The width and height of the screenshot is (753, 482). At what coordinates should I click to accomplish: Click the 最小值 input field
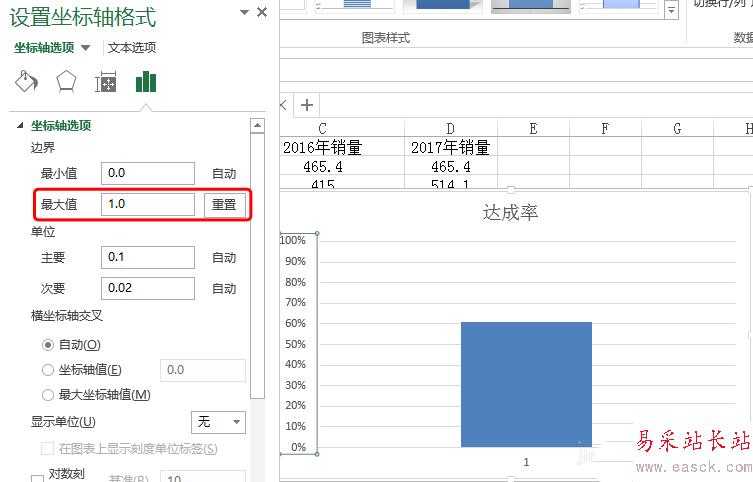[148, 173]
